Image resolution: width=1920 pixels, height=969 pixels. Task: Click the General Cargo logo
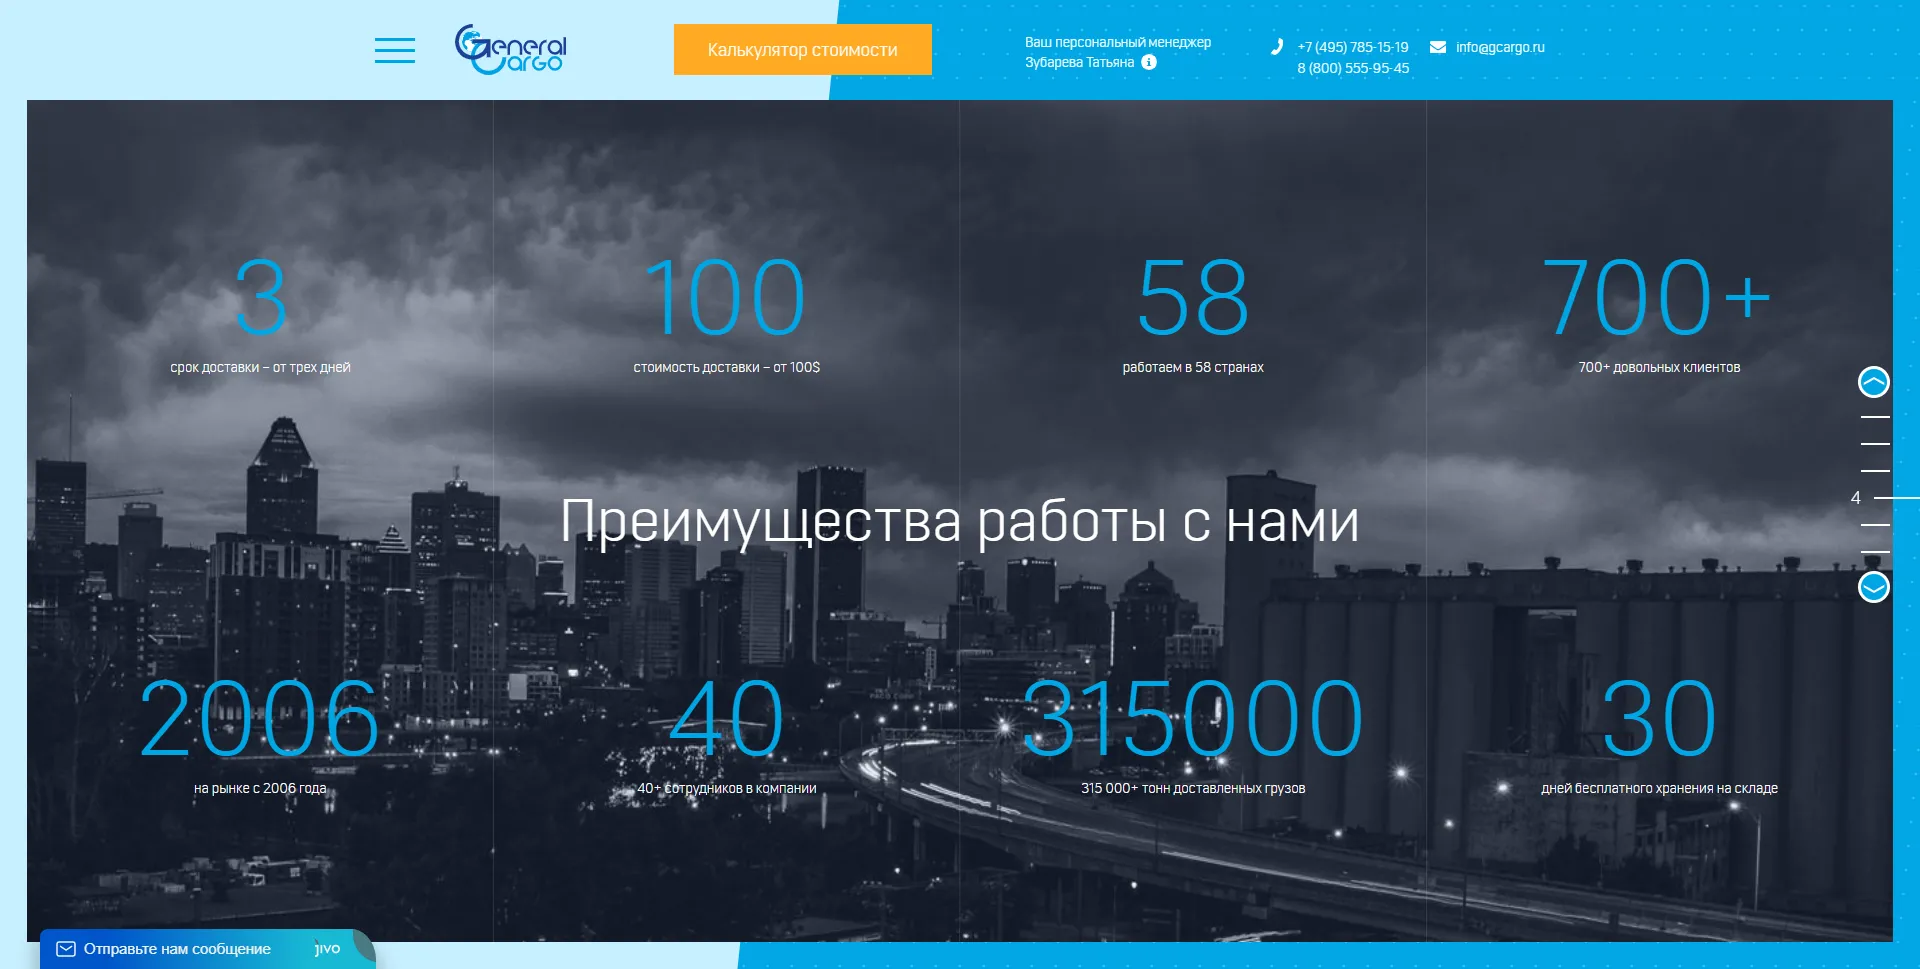[511, 49]
